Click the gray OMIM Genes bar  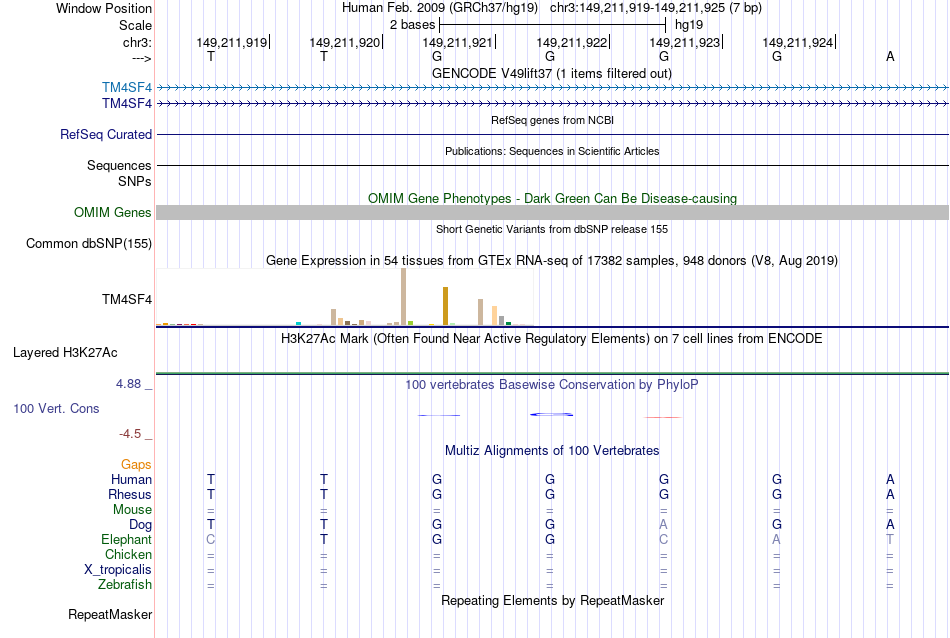[553, 212]
